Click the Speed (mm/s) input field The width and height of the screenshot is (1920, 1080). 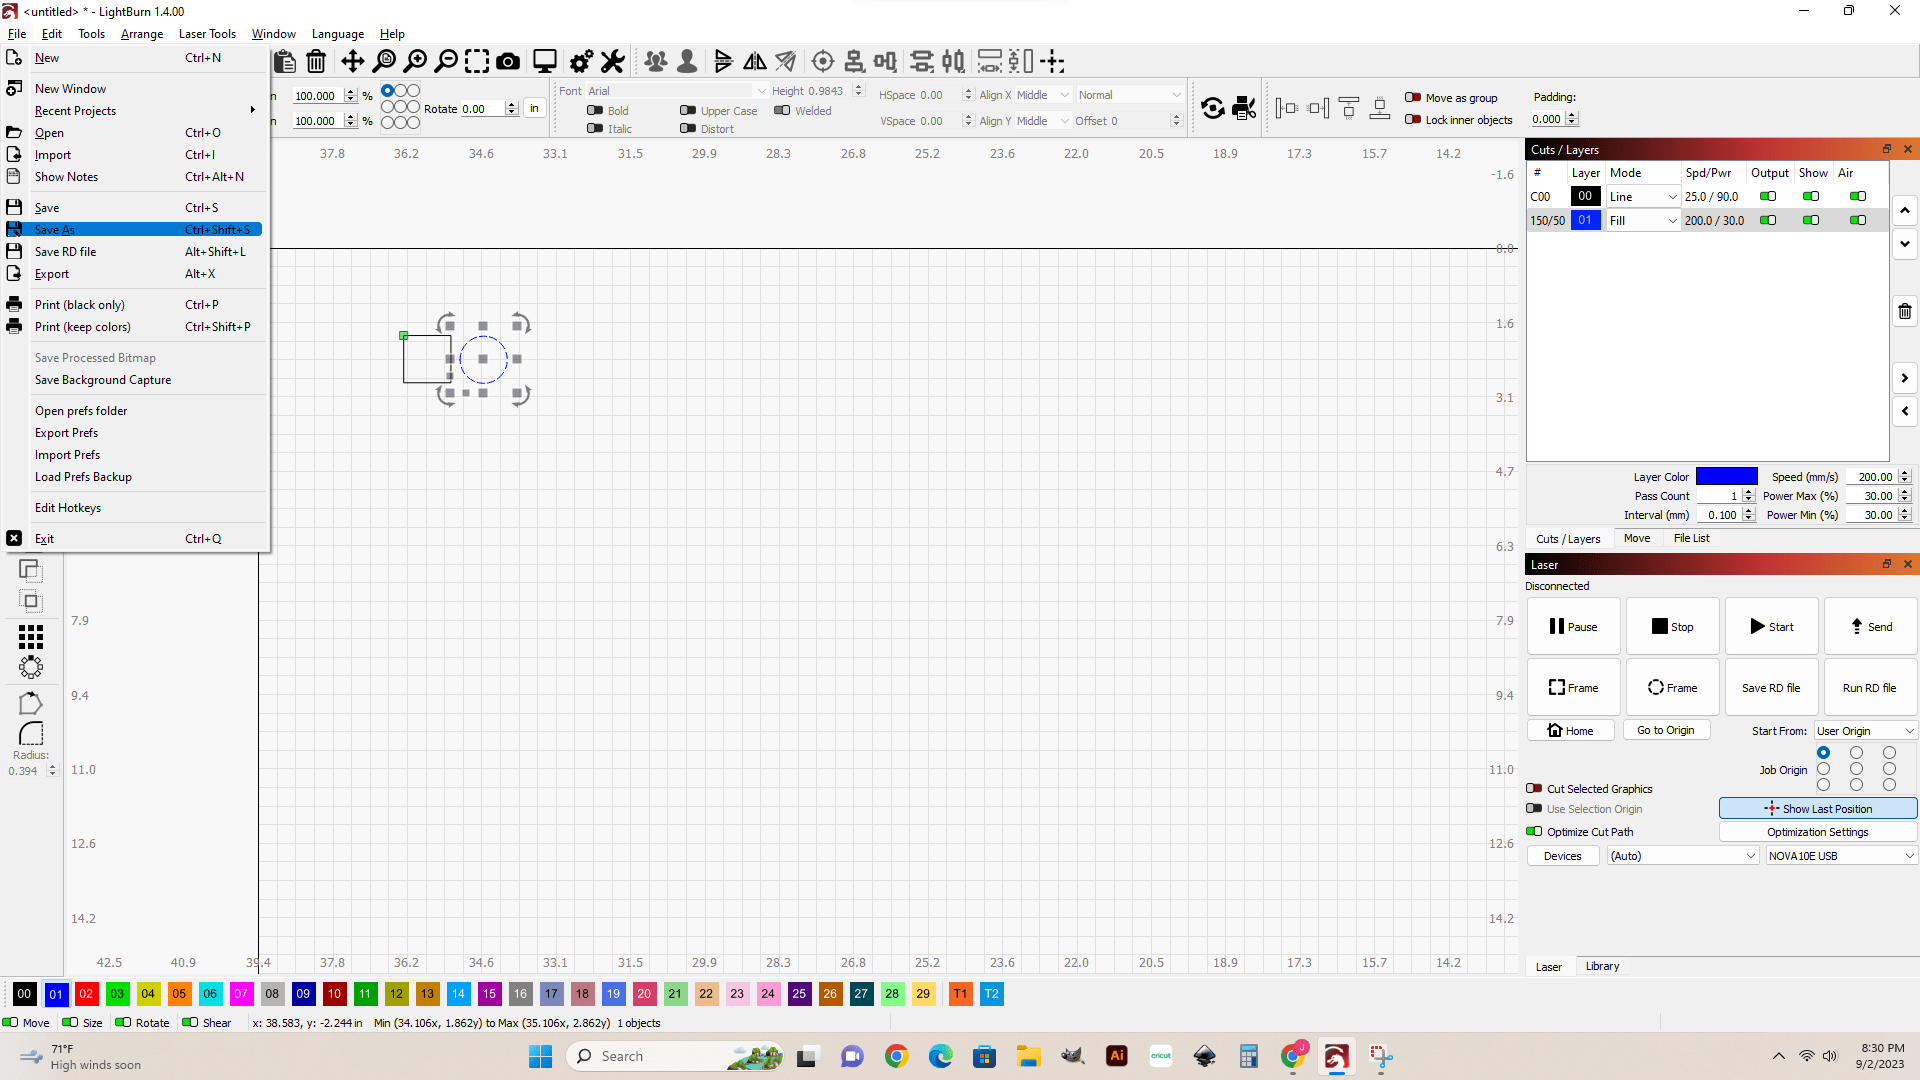(x=1870, y=477)
